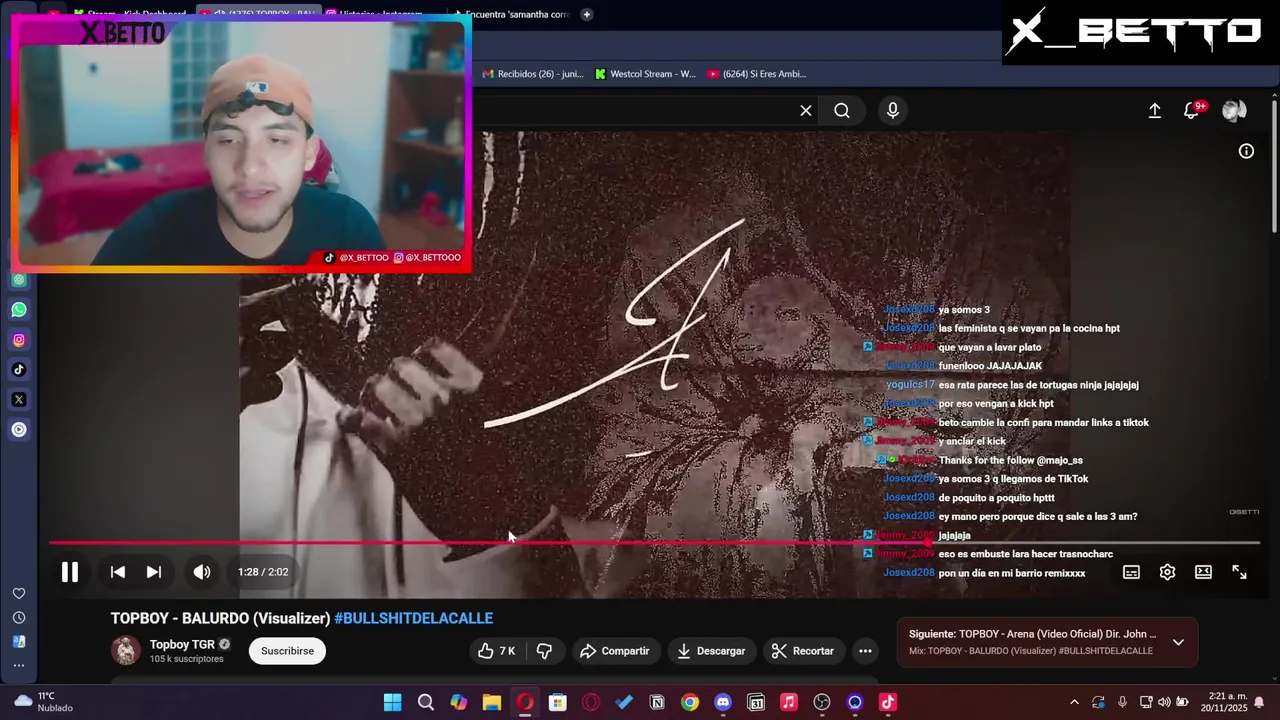Open the weather widget 11°C Nublado
1280x720 pixels.
click(42, 702)
